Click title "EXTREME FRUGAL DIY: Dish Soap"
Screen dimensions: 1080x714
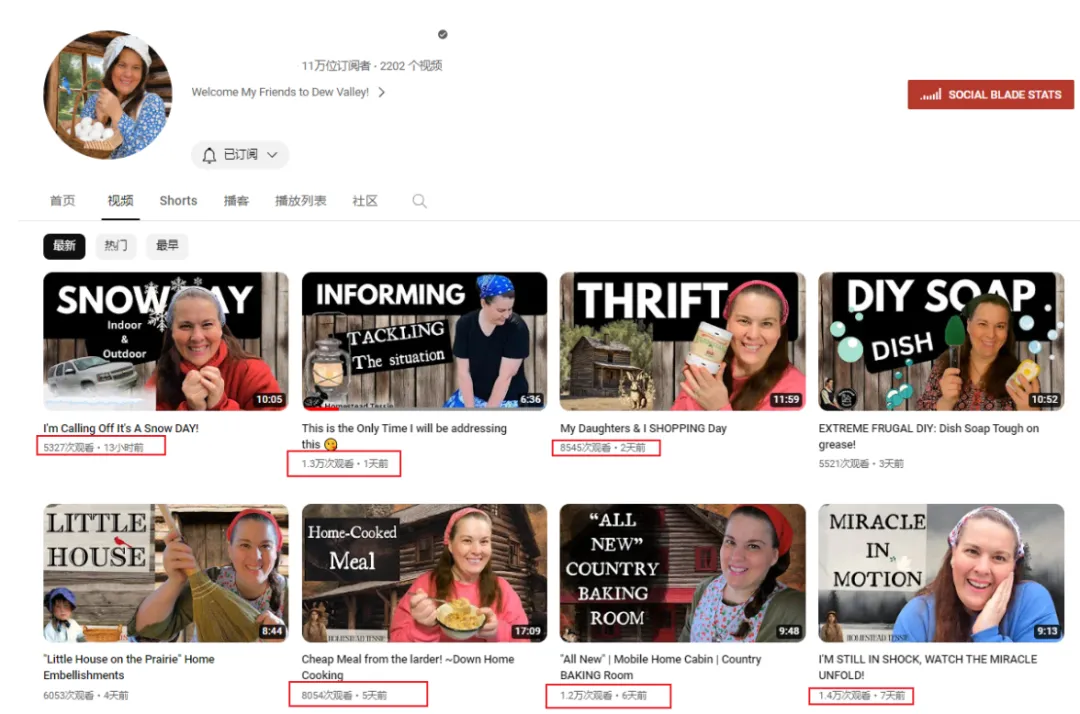pyautogui.click(x=928, y=437)
